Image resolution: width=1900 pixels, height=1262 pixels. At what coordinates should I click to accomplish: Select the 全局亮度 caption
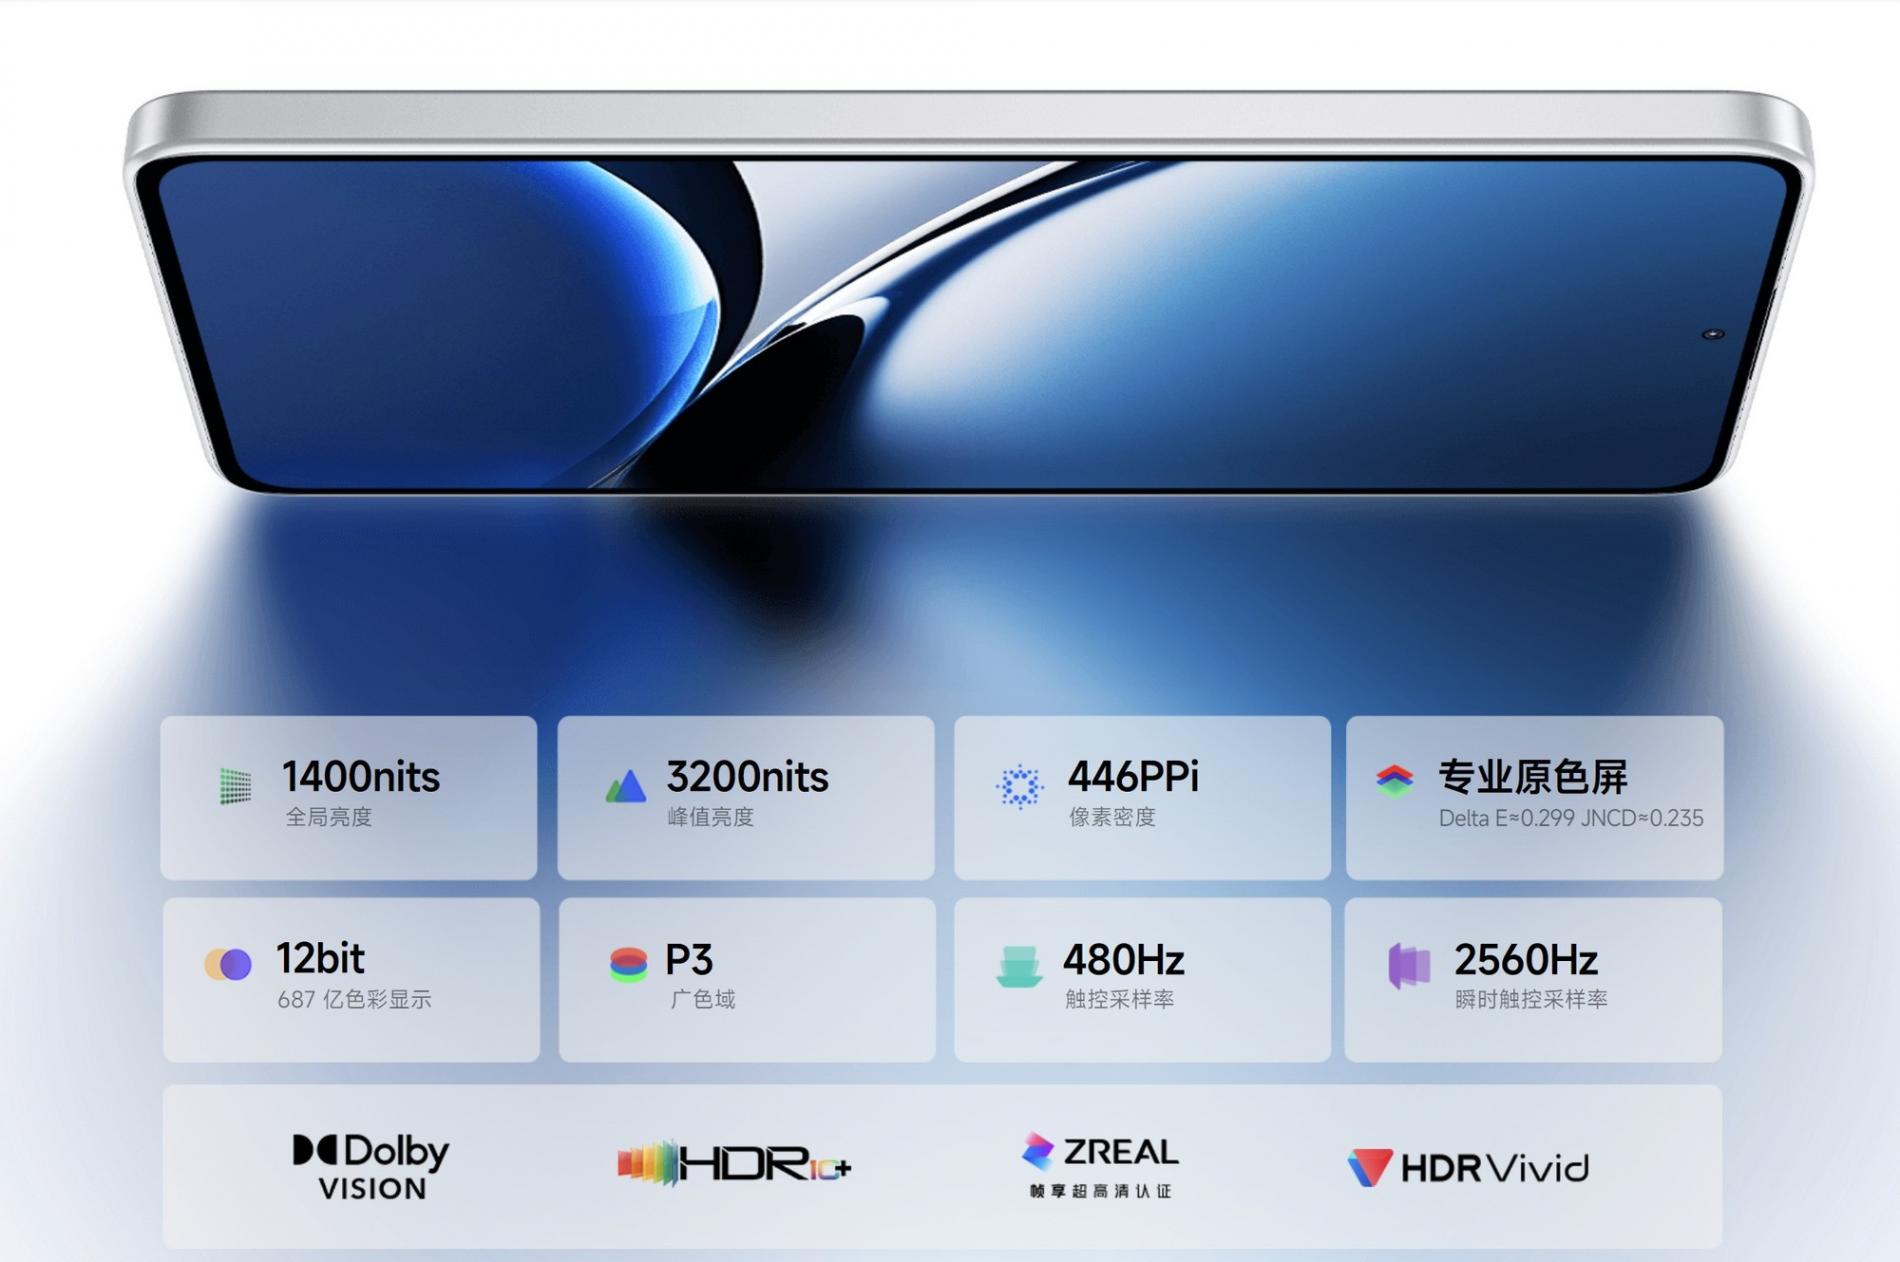click(x=329, y=817)
